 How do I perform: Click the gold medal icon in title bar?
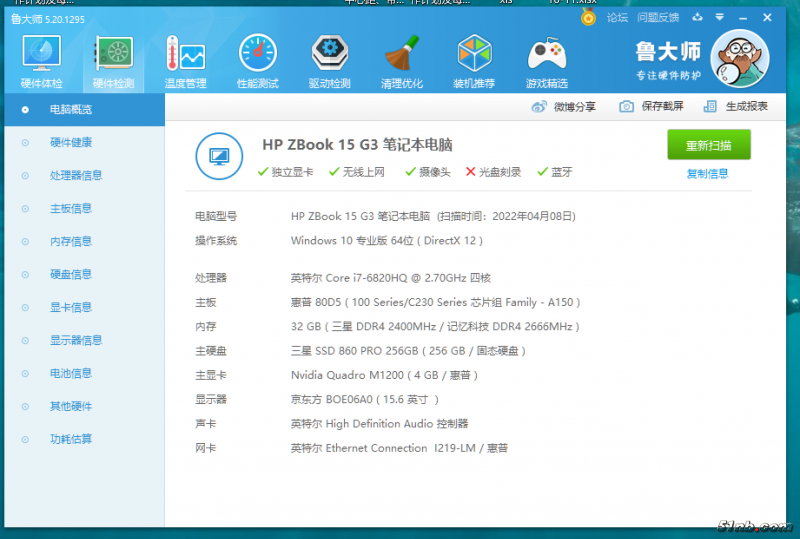[588, 17]
